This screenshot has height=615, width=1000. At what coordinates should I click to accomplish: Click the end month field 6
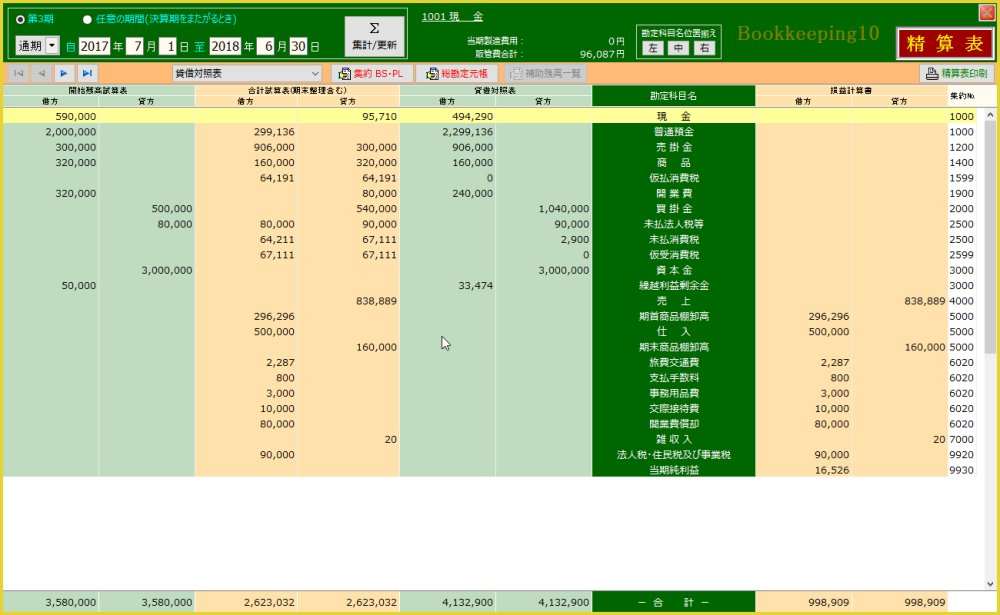[265, 46]
